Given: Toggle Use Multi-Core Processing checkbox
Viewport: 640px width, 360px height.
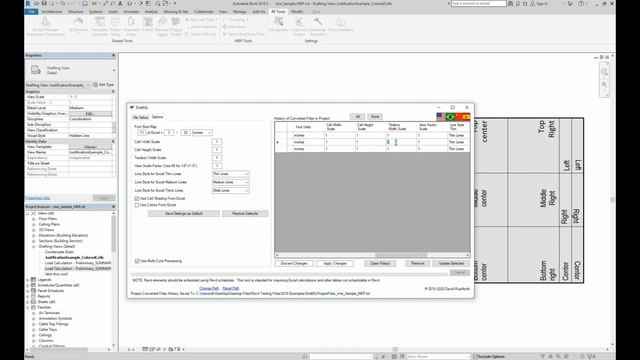Looking at the screenshot, I should coord(137,261).
